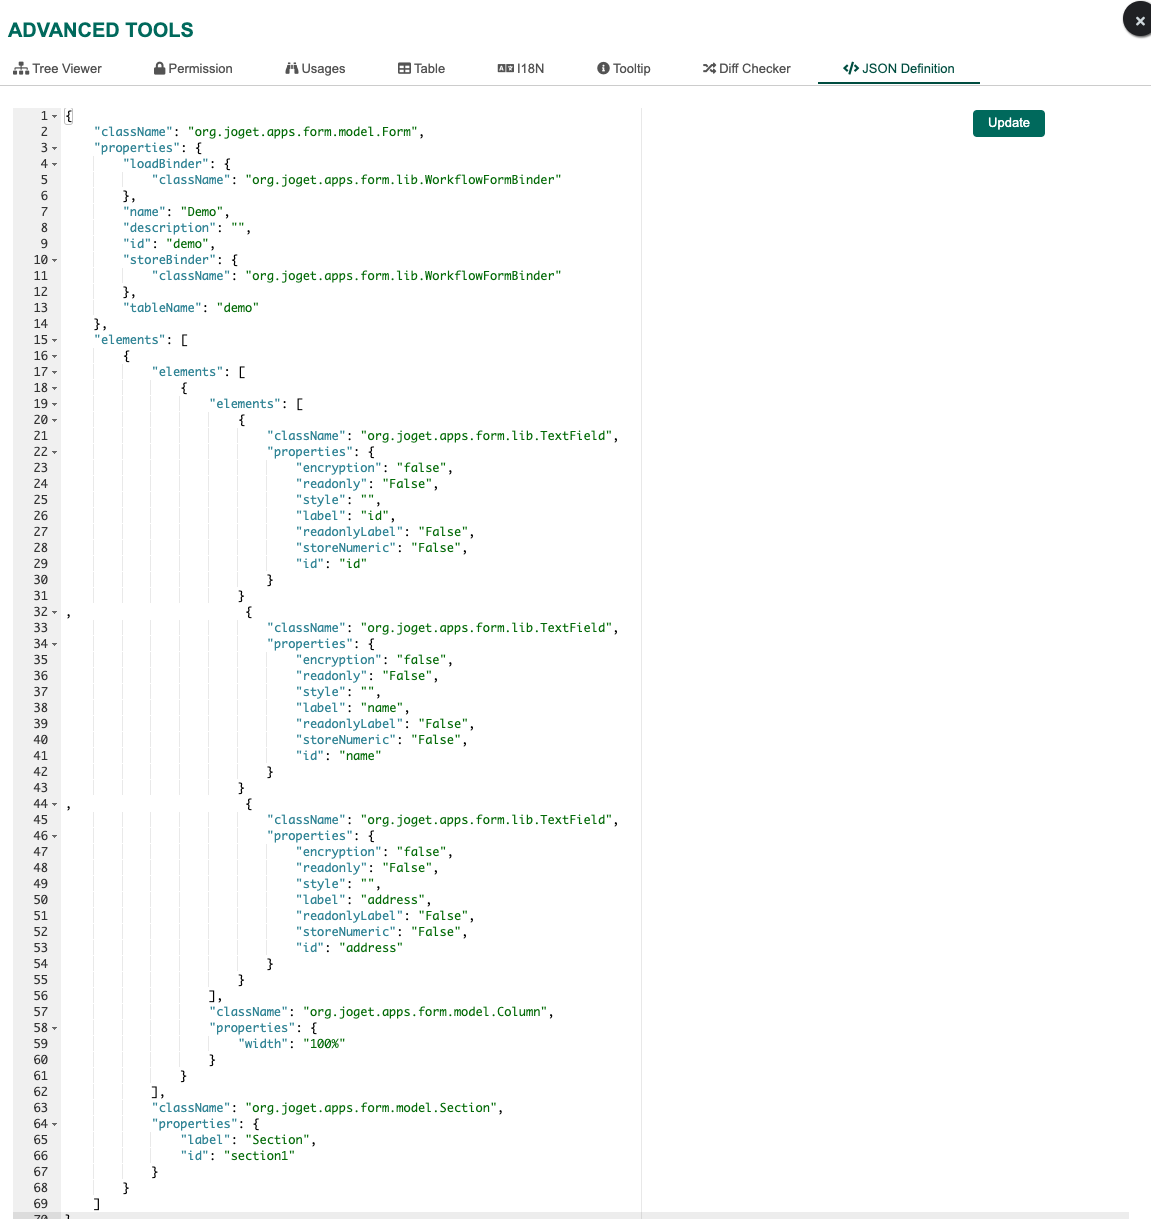The height and width of the screenshot is (1219, 1151).
Task: Fold the properties block at line 3
Action: pyautogui.click(x=54, y=148)
